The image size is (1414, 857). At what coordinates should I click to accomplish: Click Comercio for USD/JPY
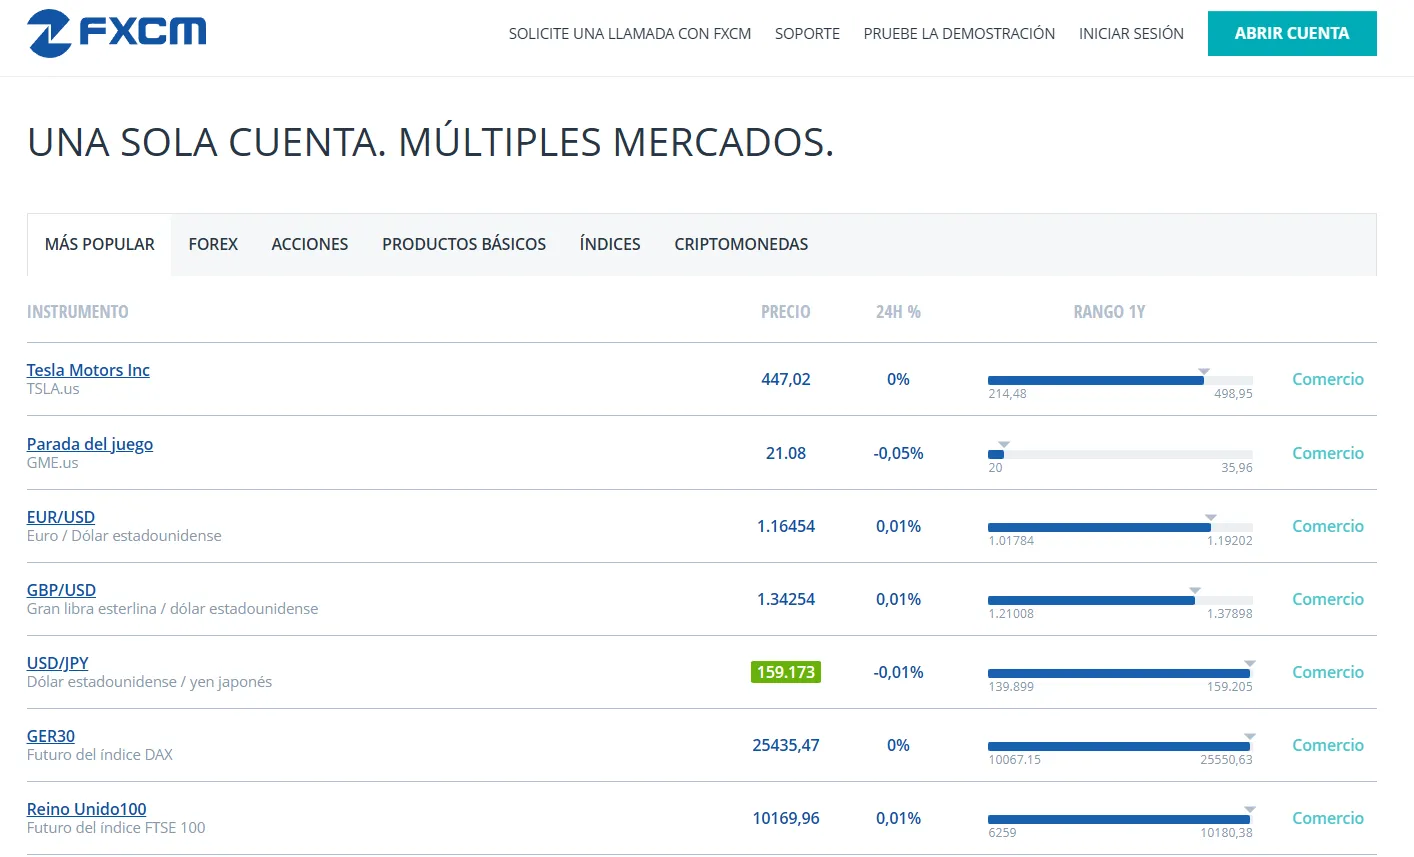pos(1327,672)
